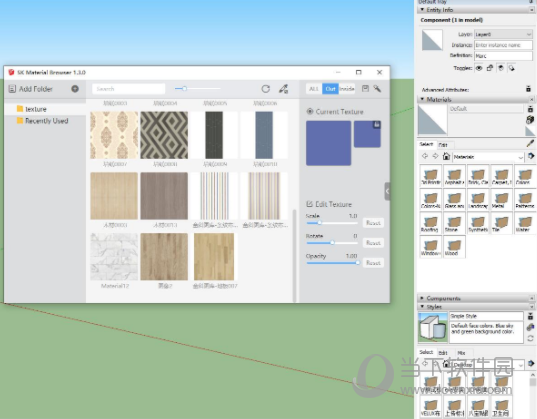537x419 pixels.
Task: Click in the material Search field
Action: [128, 89]
